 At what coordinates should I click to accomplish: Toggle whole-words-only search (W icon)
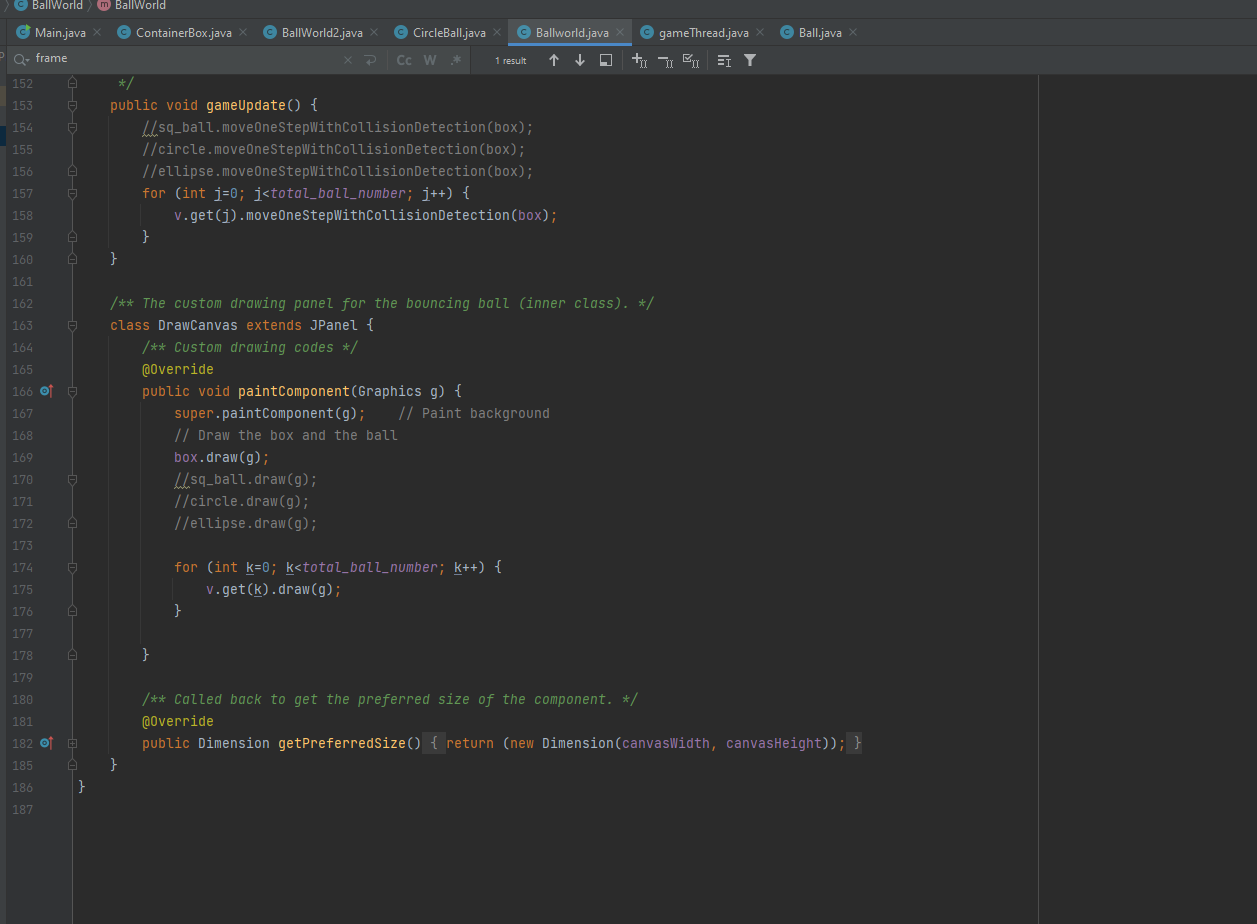tap(430, 60)
